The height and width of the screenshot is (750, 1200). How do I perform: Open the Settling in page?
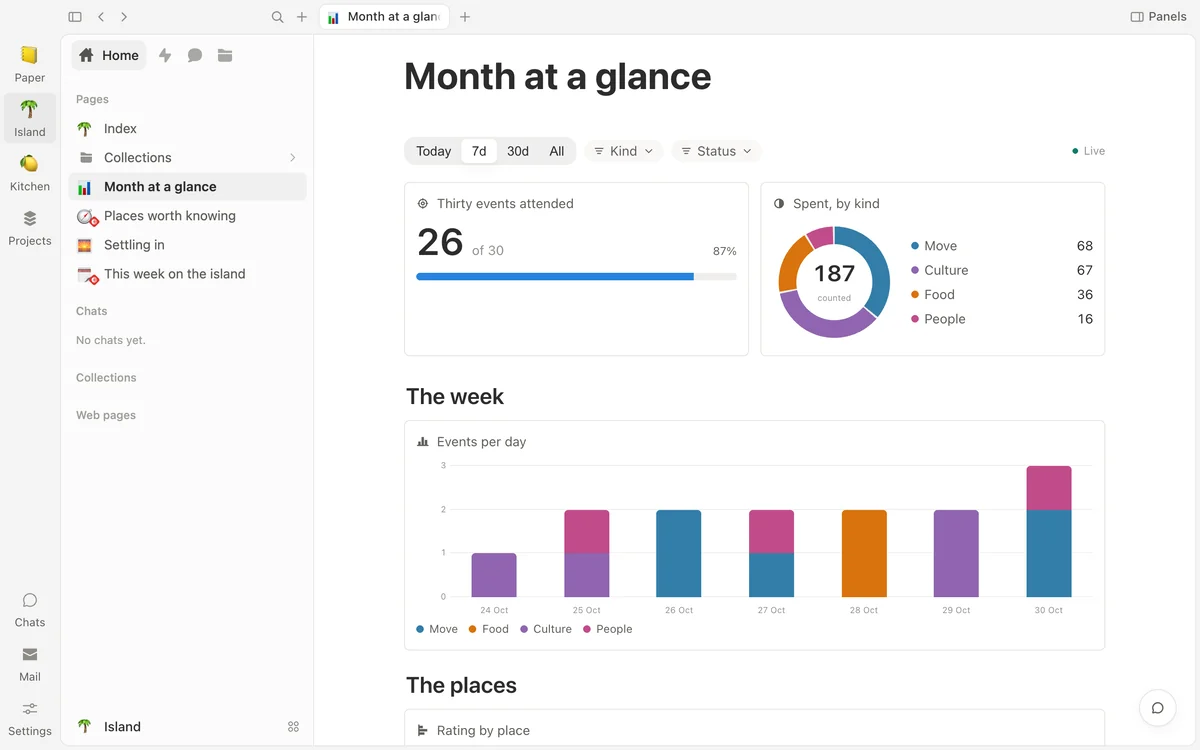coord(187,245)
